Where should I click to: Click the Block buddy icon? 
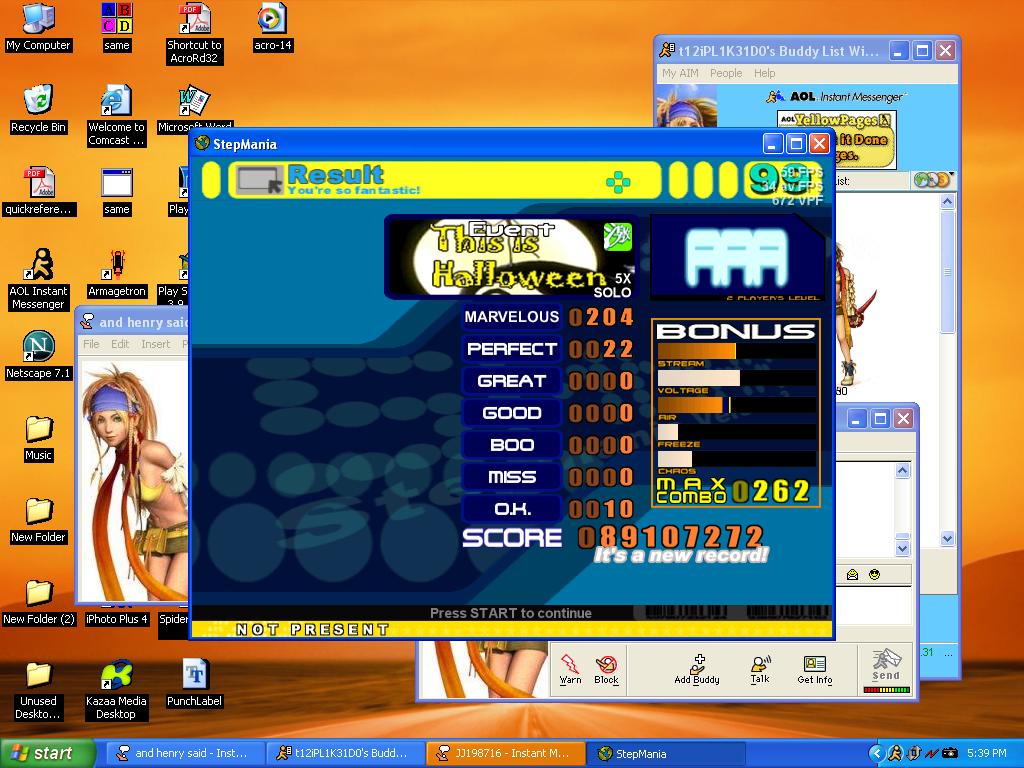click(x=606, y=669)
